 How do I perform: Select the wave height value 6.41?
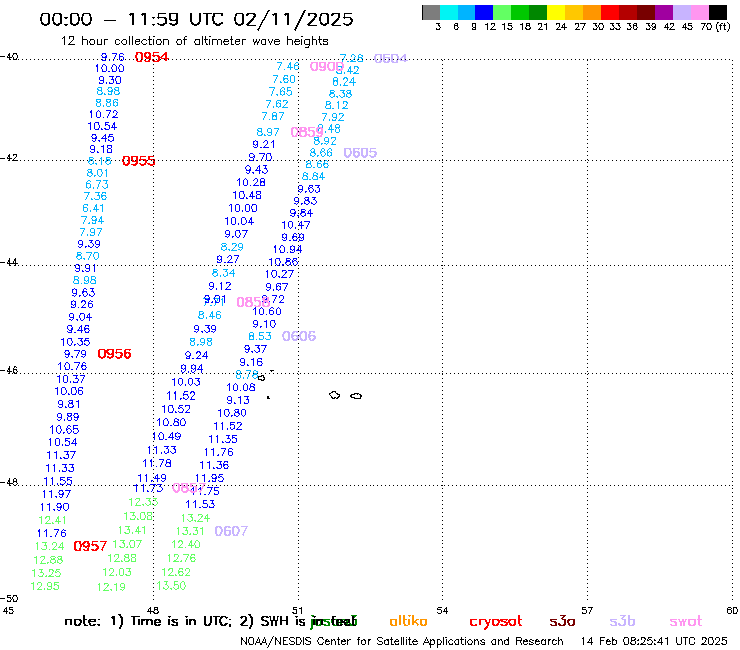pyautogui.click(x=93, y=208)
